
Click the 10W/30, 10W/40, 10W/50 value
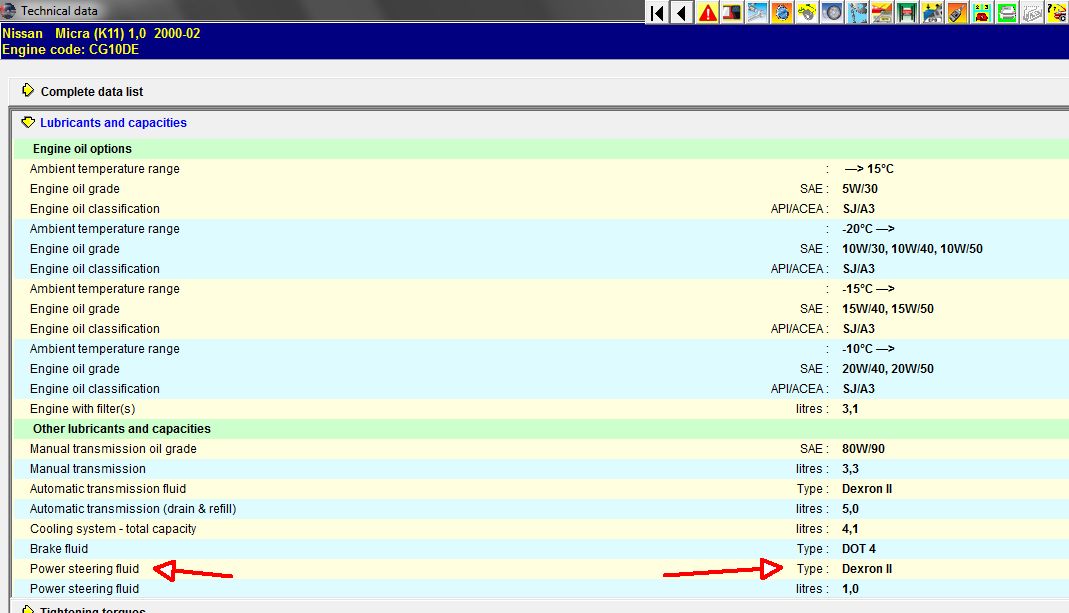click(x=912, y=249)
